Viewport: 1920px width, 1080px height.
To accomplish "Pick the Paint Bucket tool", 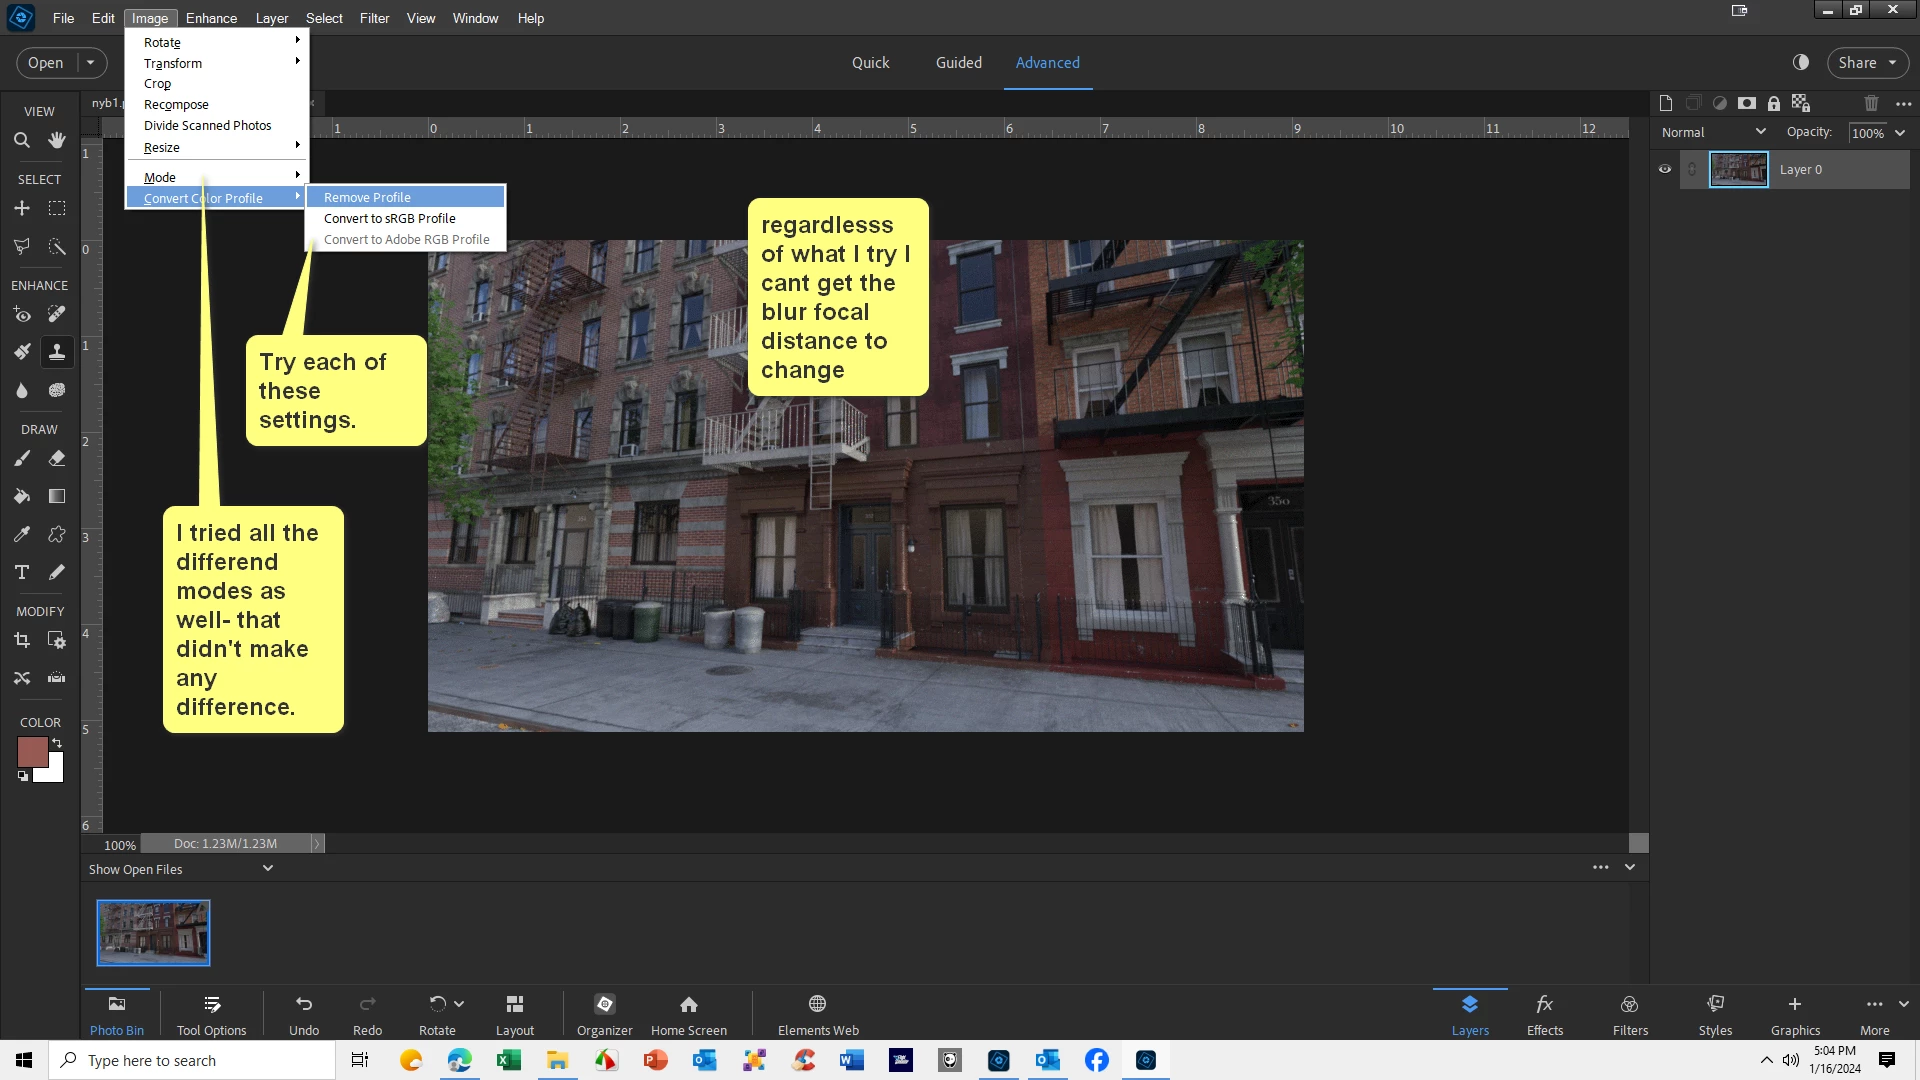I will click(x=21, y=496).
